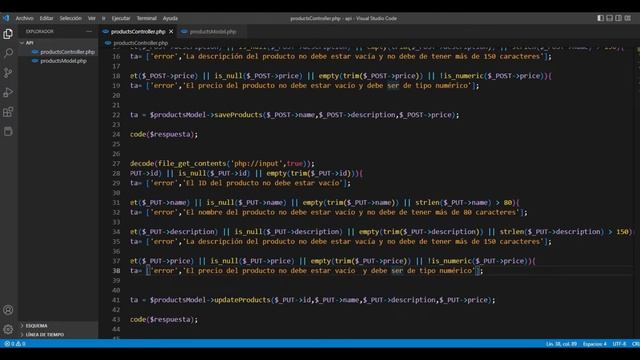Click the errors and warnings status indicator

[15, 344]
